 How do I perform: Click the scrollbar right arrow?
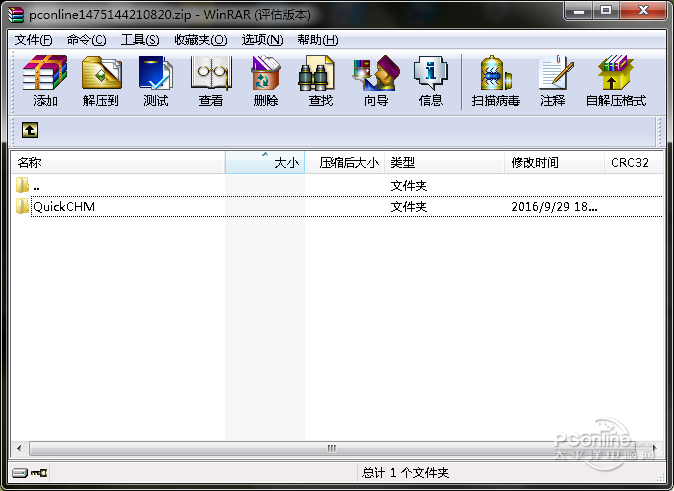pos(654,448)
